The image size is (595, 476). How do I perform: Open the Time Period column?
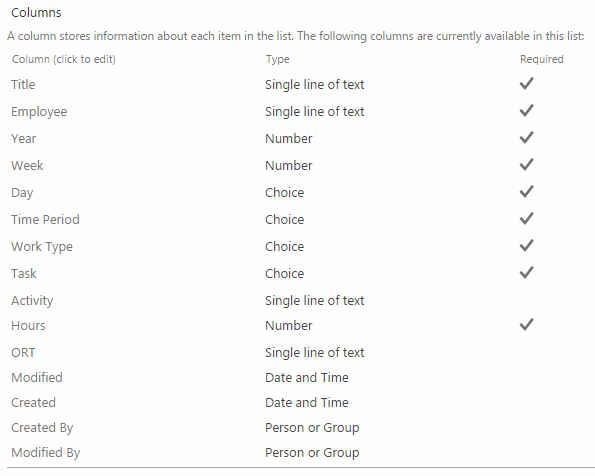coord(45,219)
